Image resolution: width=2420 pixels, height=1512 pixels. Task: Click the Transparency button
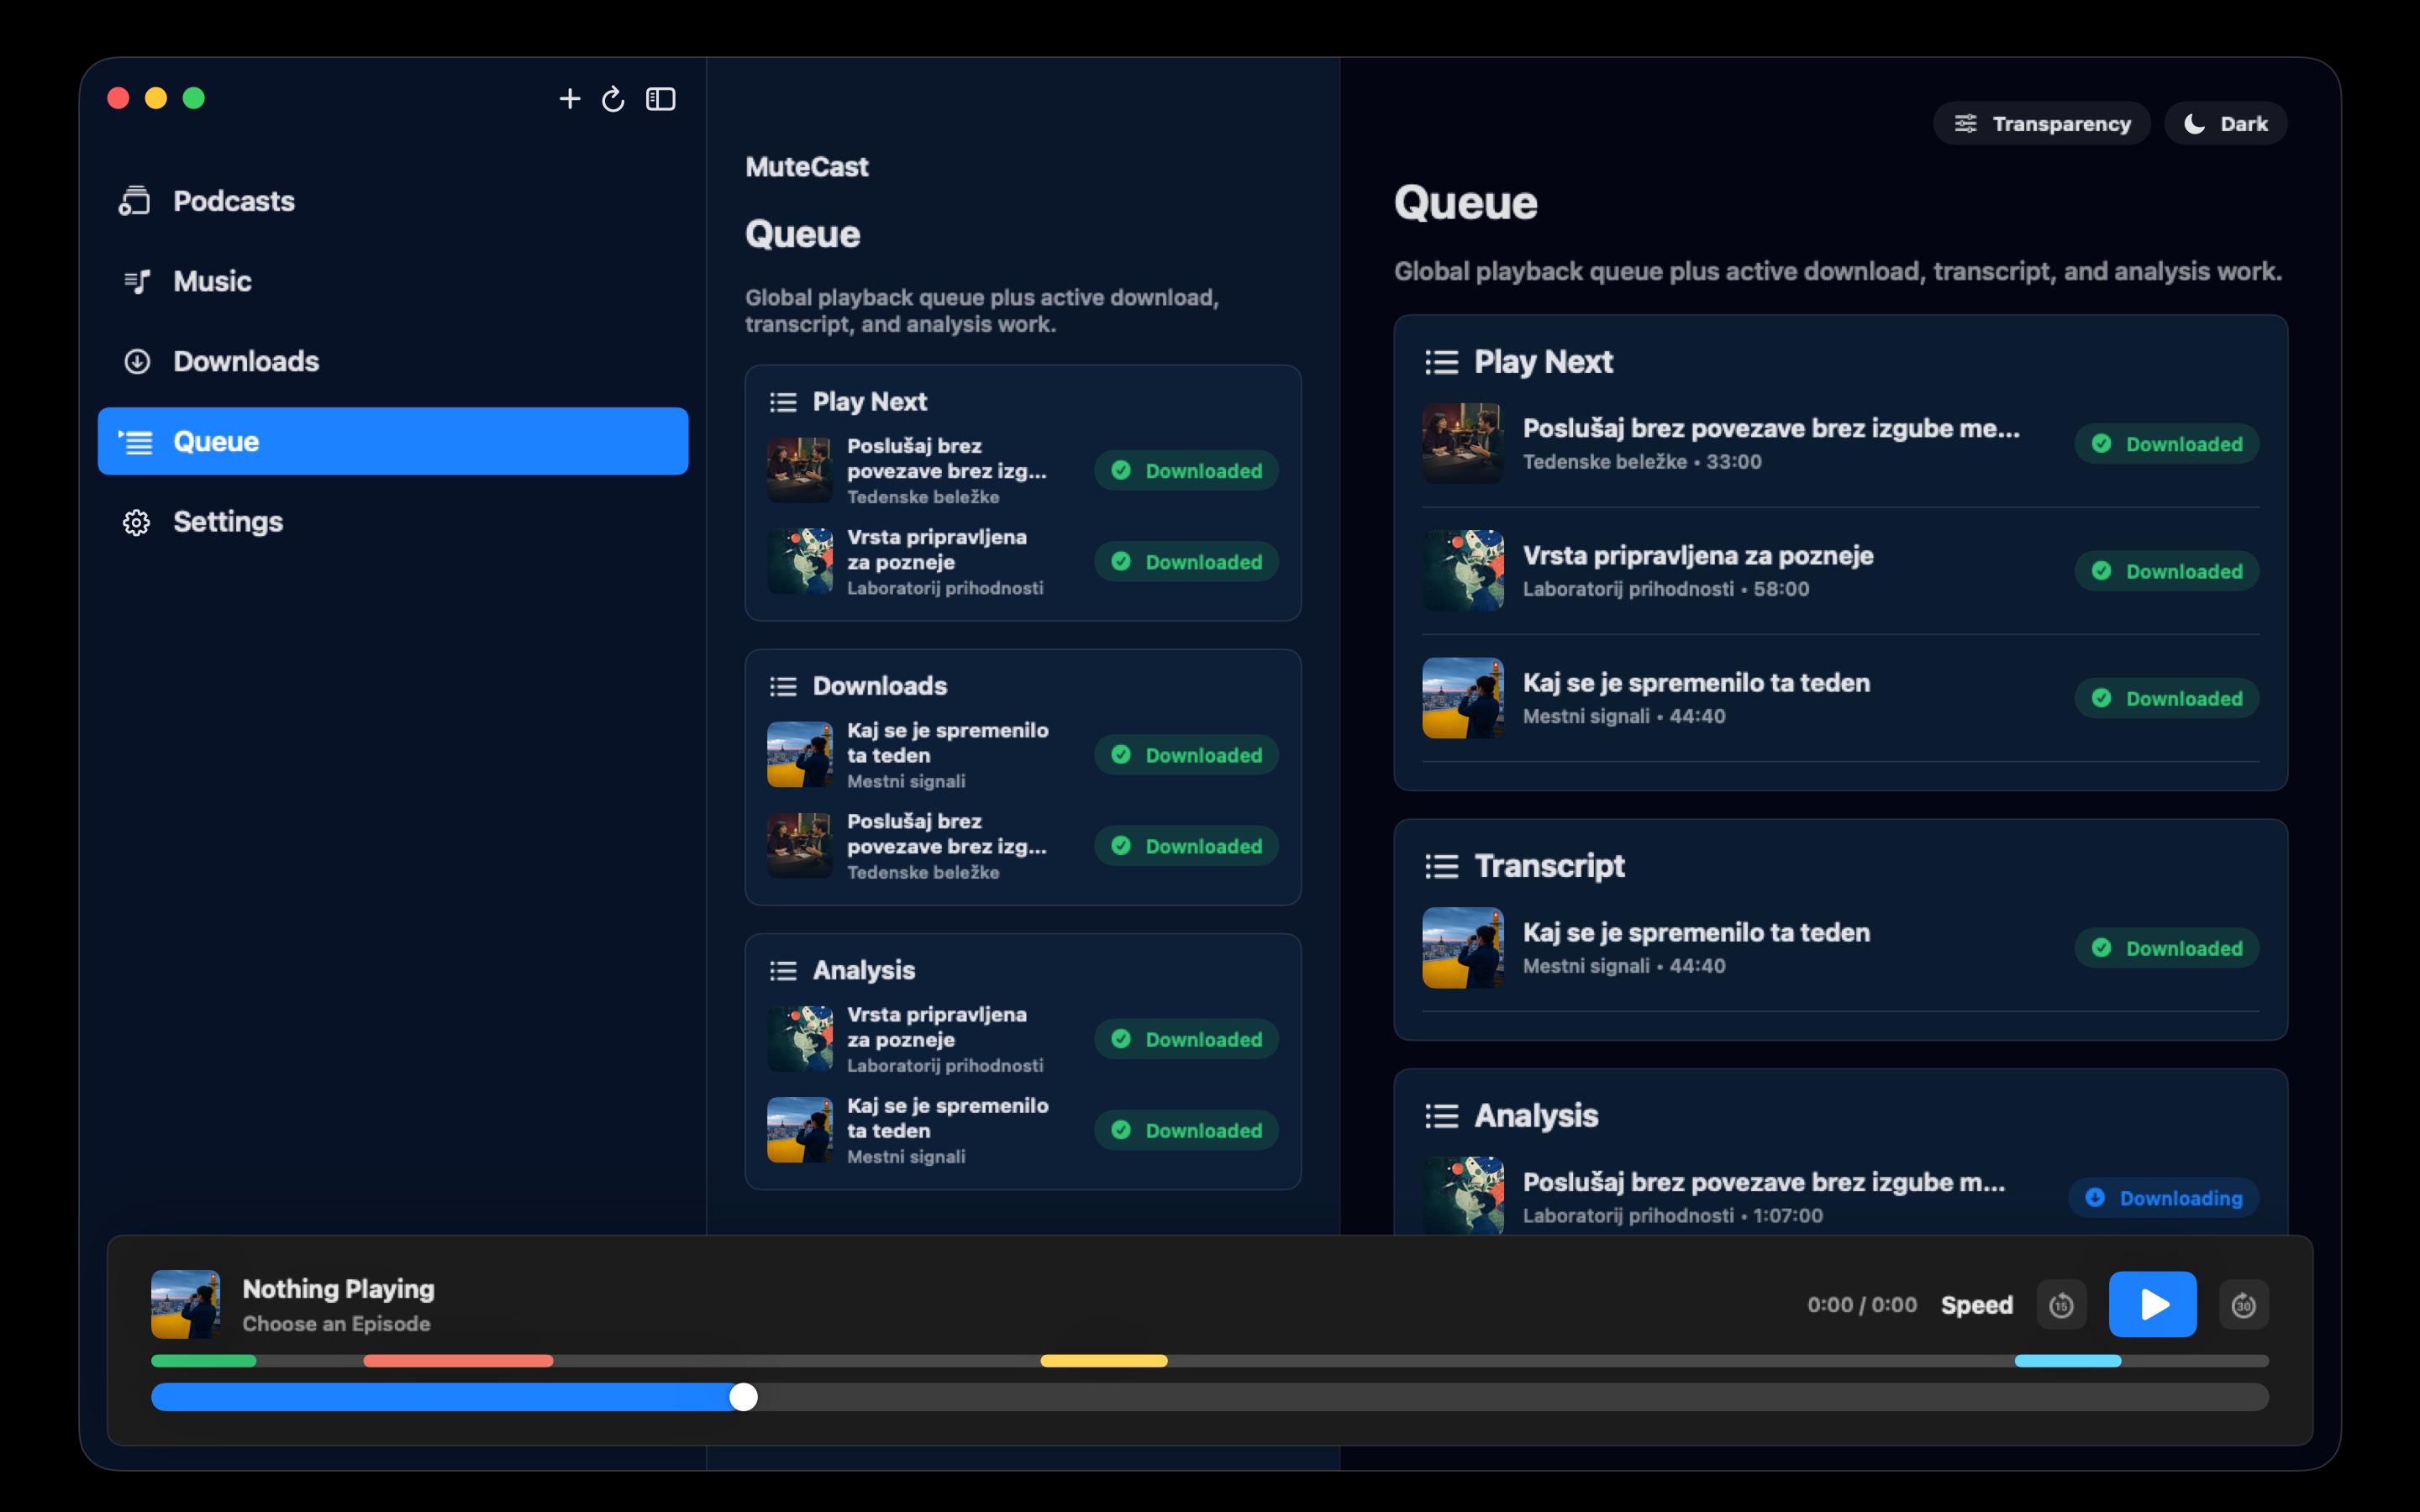pyautogui.click(x=2041, y=123)
